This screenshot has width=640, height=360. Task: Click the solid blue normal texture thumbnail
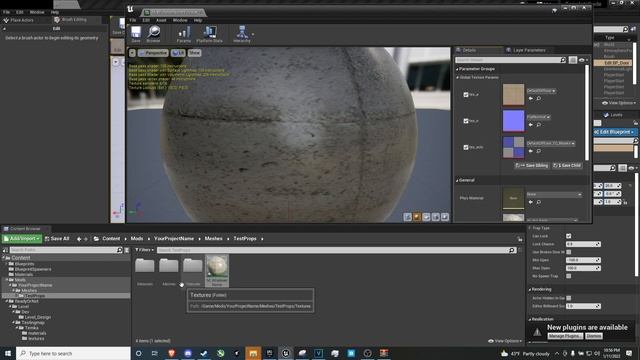click(x=513, y=121)
